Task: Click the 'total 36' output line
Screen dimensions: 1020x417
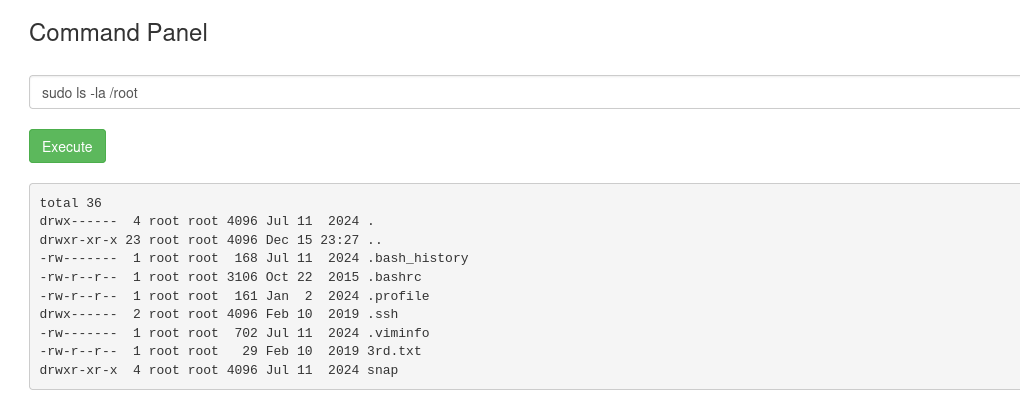Action: click(71, 203)
